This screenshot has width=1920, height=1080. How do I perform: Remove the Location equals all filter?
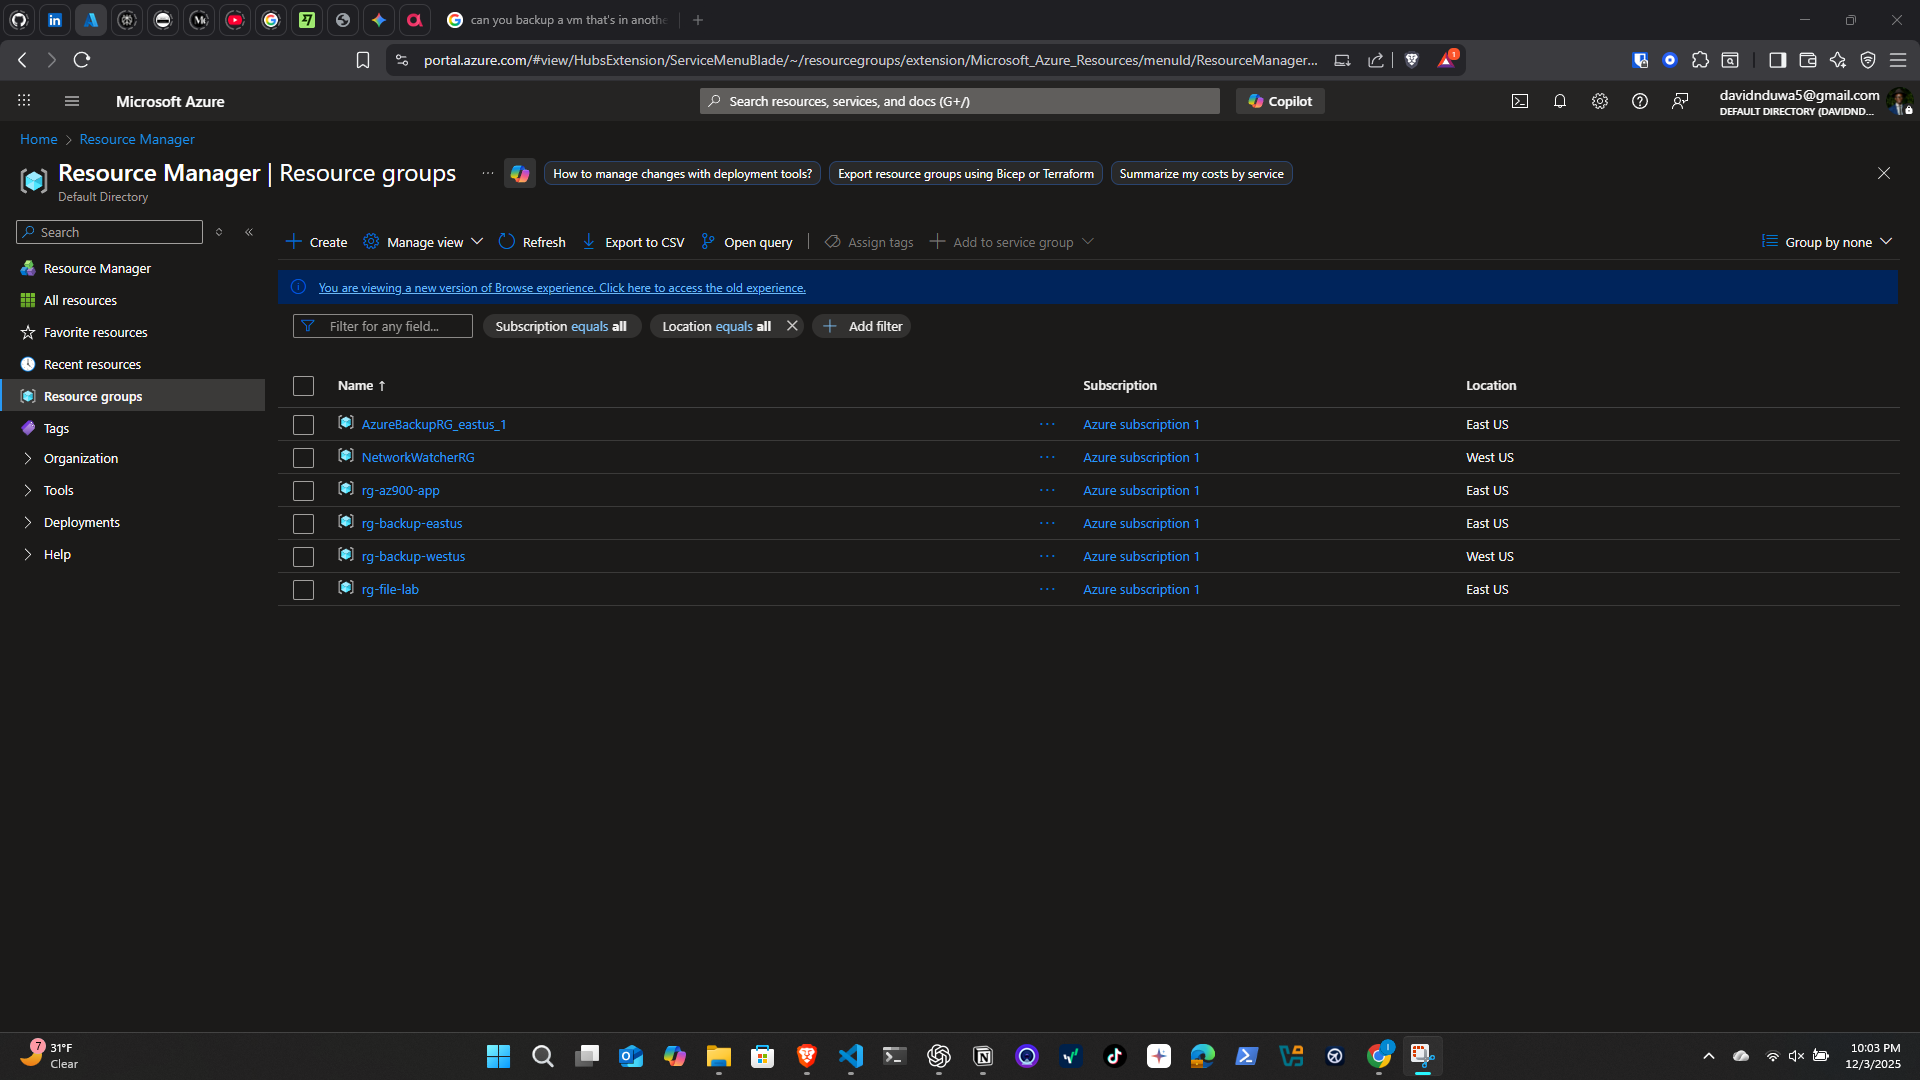pos(792,326)
